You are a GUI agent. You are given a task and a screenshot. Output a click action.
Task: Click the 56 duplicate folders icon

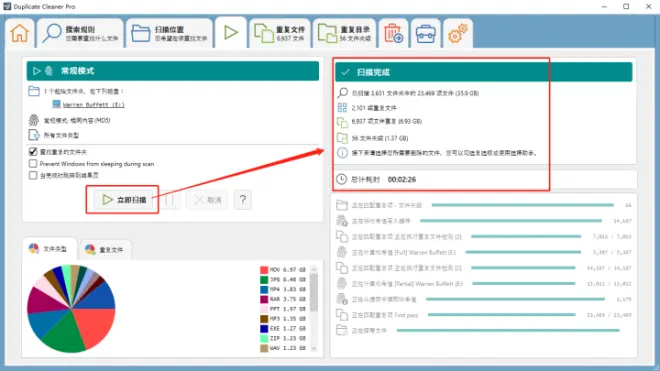click(342, 138)
